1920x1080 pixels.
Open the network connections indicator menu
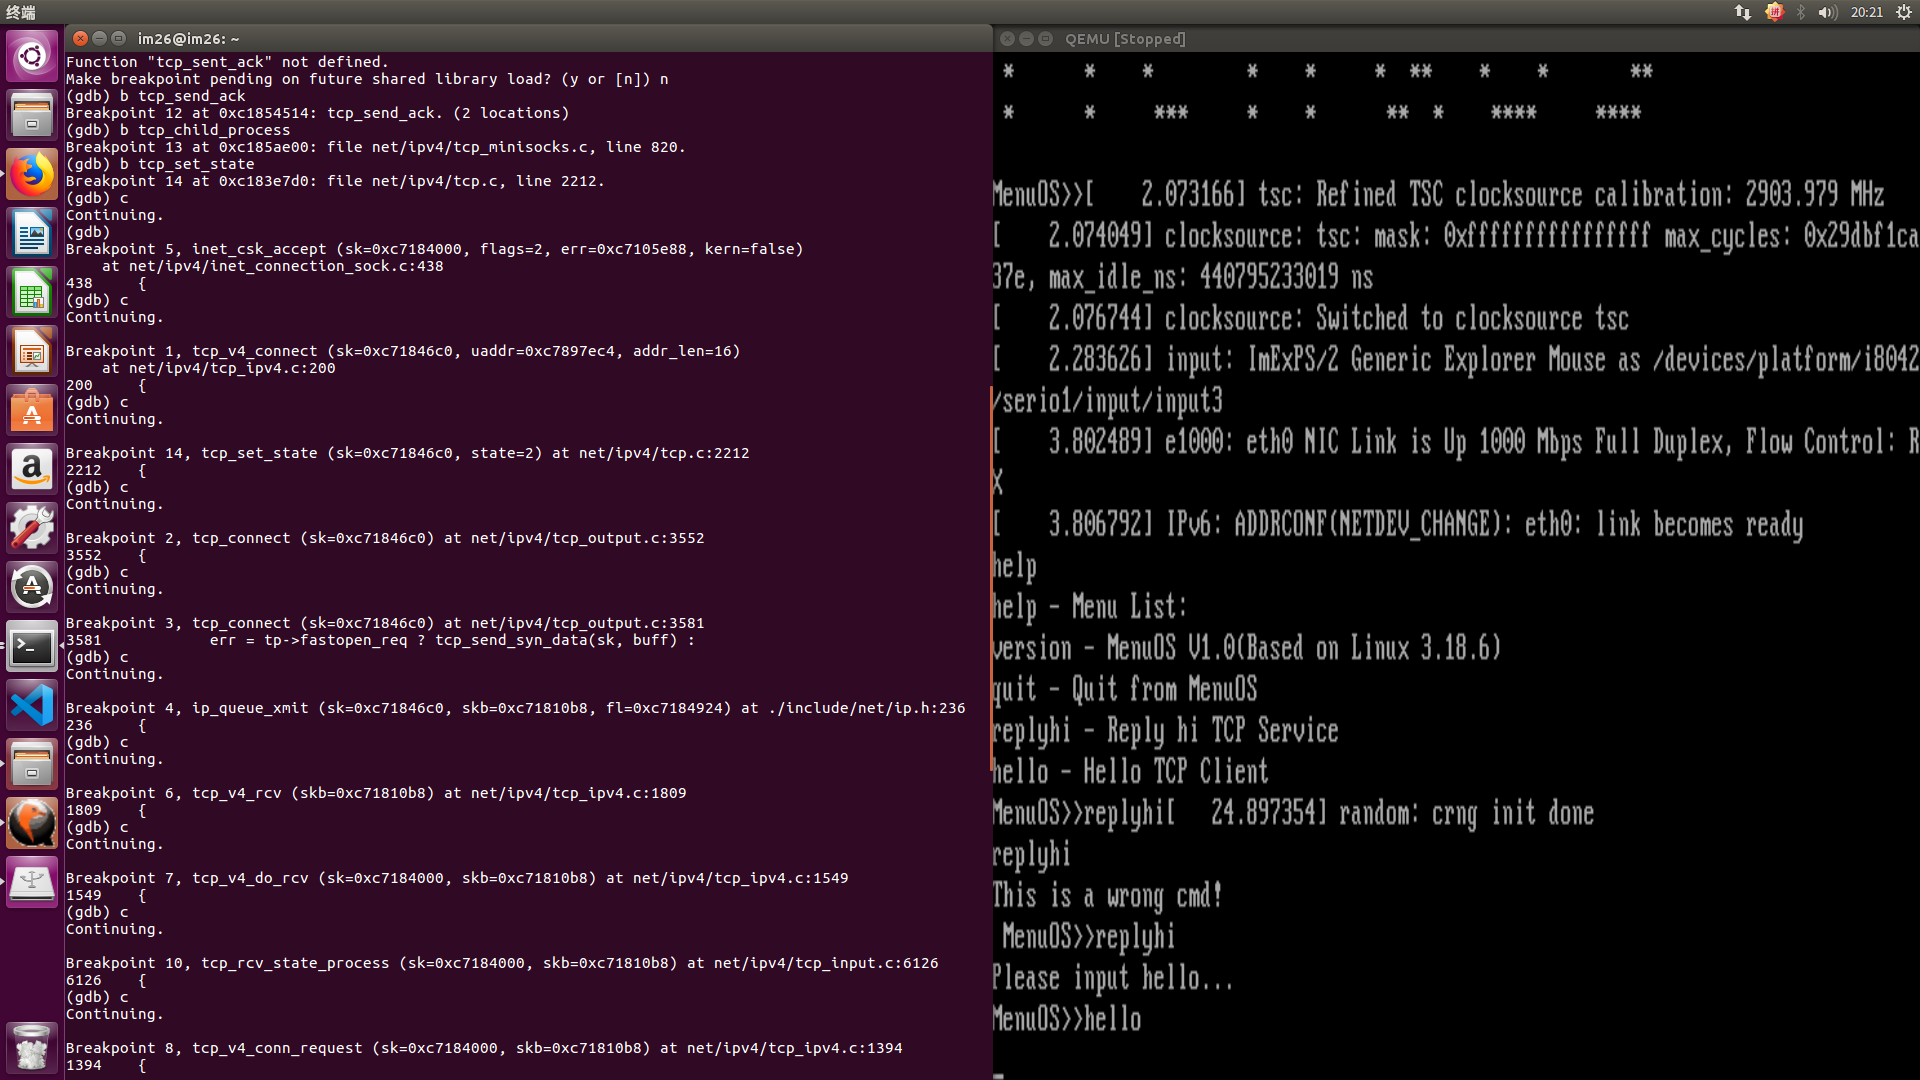click(1743, 12)
